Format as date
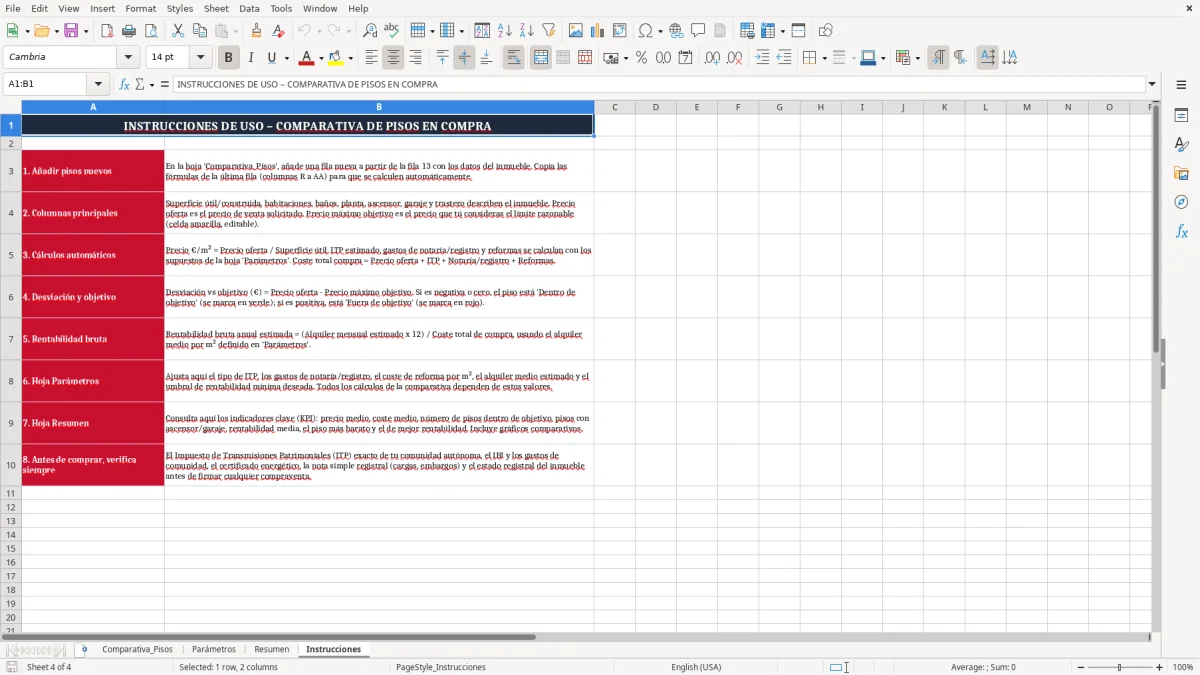This screenshot has height=675, width=1200. [685, 58]
